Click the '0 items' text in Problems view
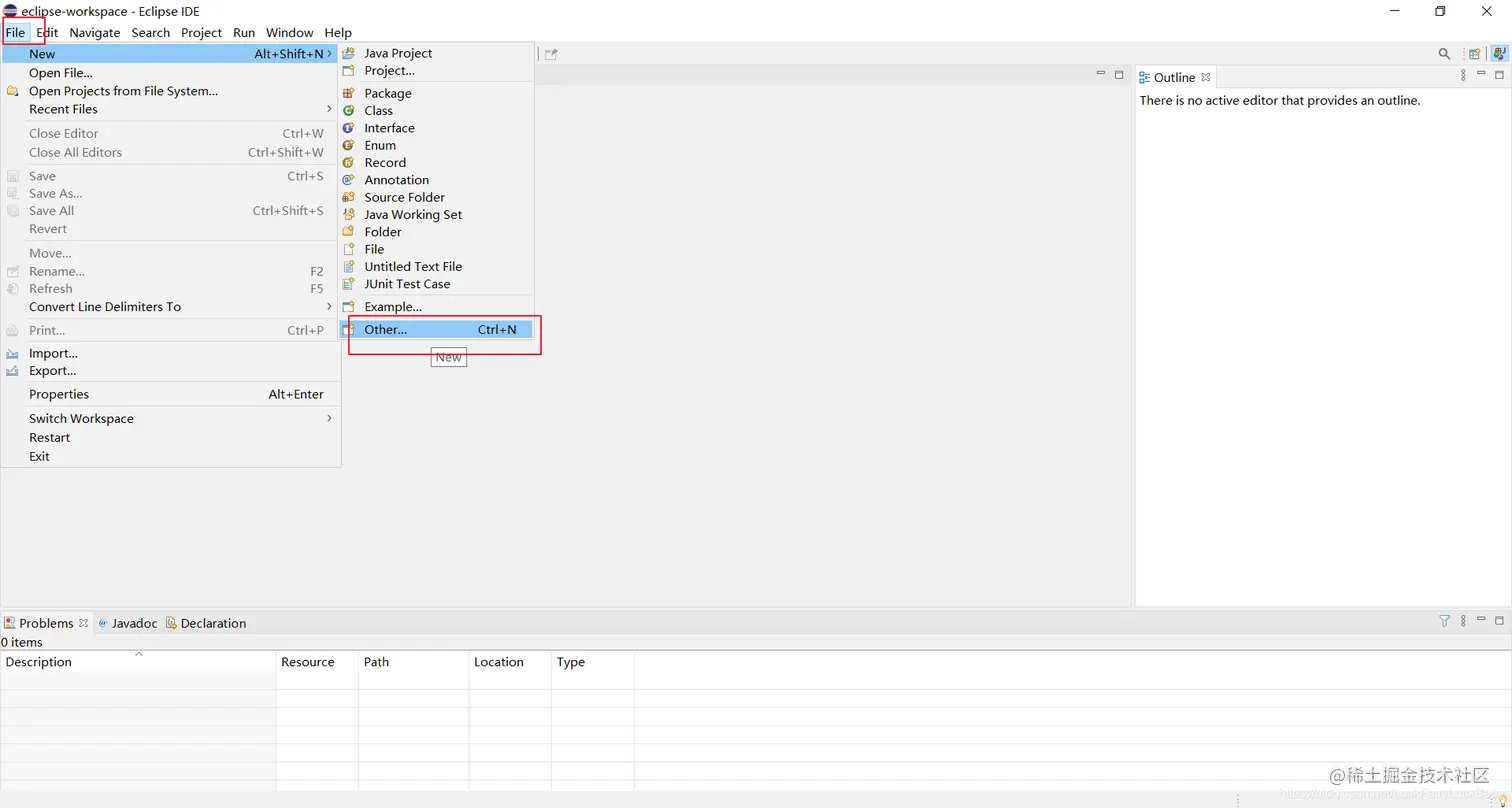Viewport: 1512px width, 808px height. 21,642
